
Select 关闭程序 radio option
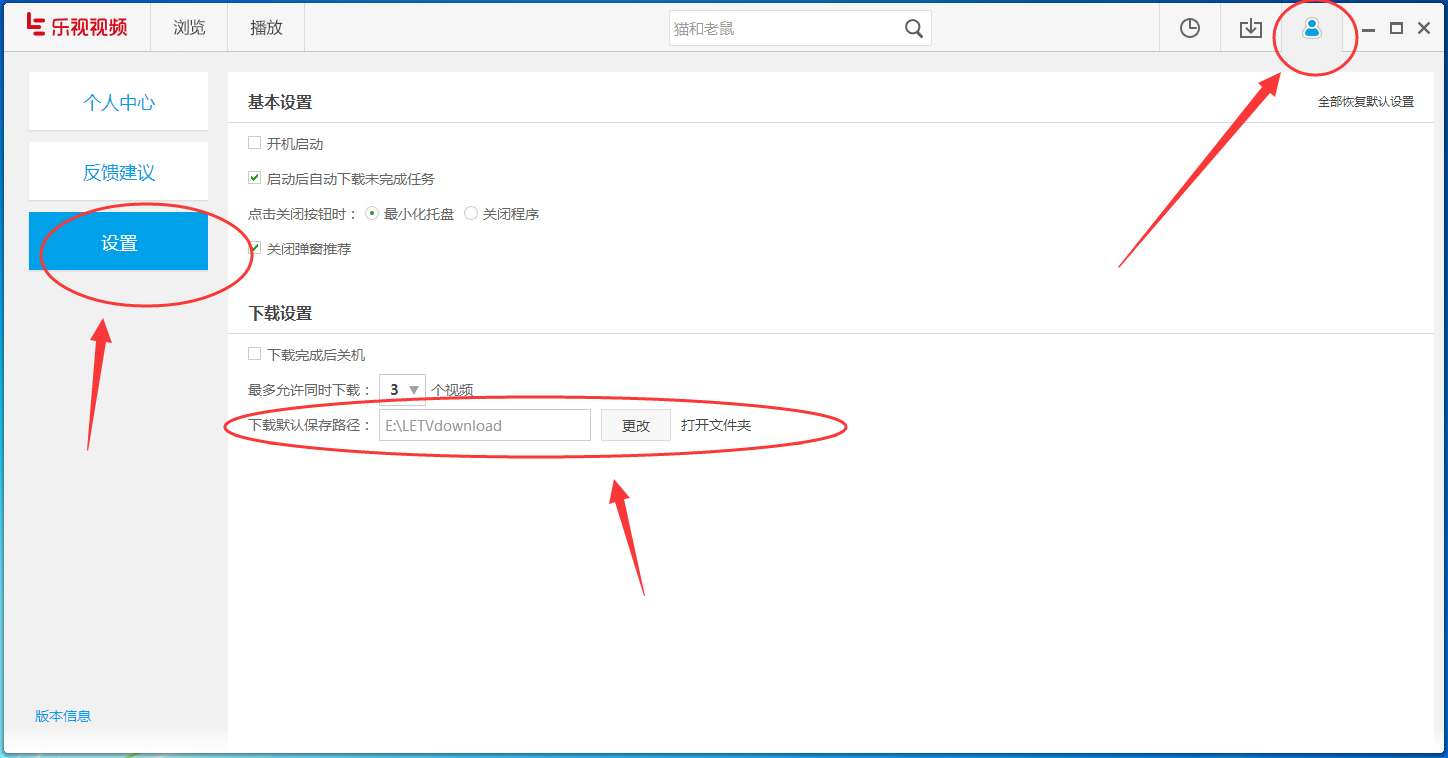470,213
